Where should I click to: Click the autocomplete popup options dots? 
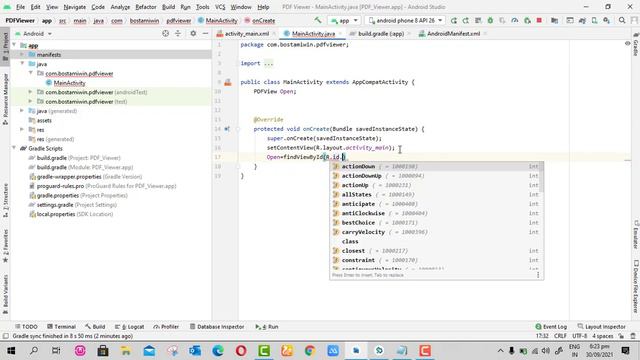[538, 275]
